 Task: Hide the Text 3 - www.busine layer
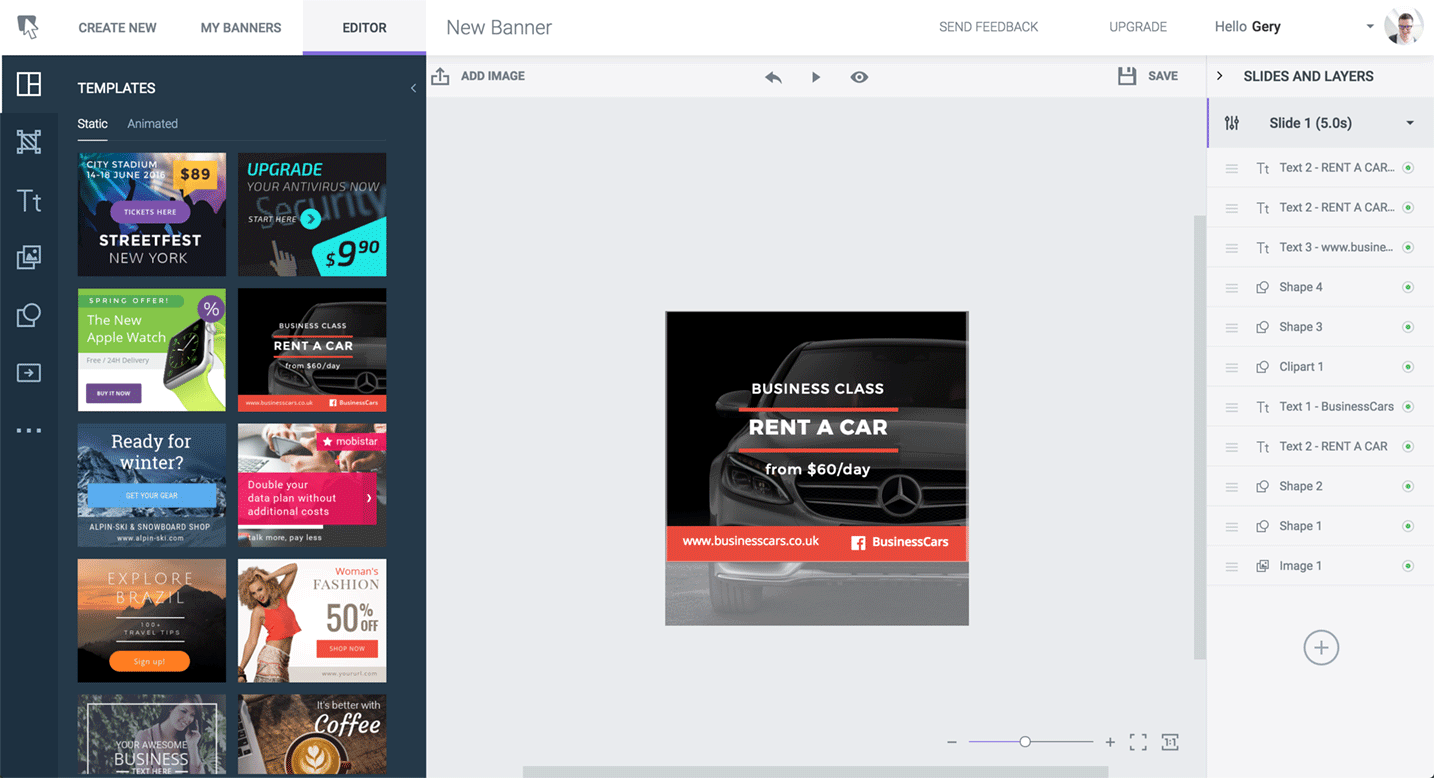point(1408,248)
